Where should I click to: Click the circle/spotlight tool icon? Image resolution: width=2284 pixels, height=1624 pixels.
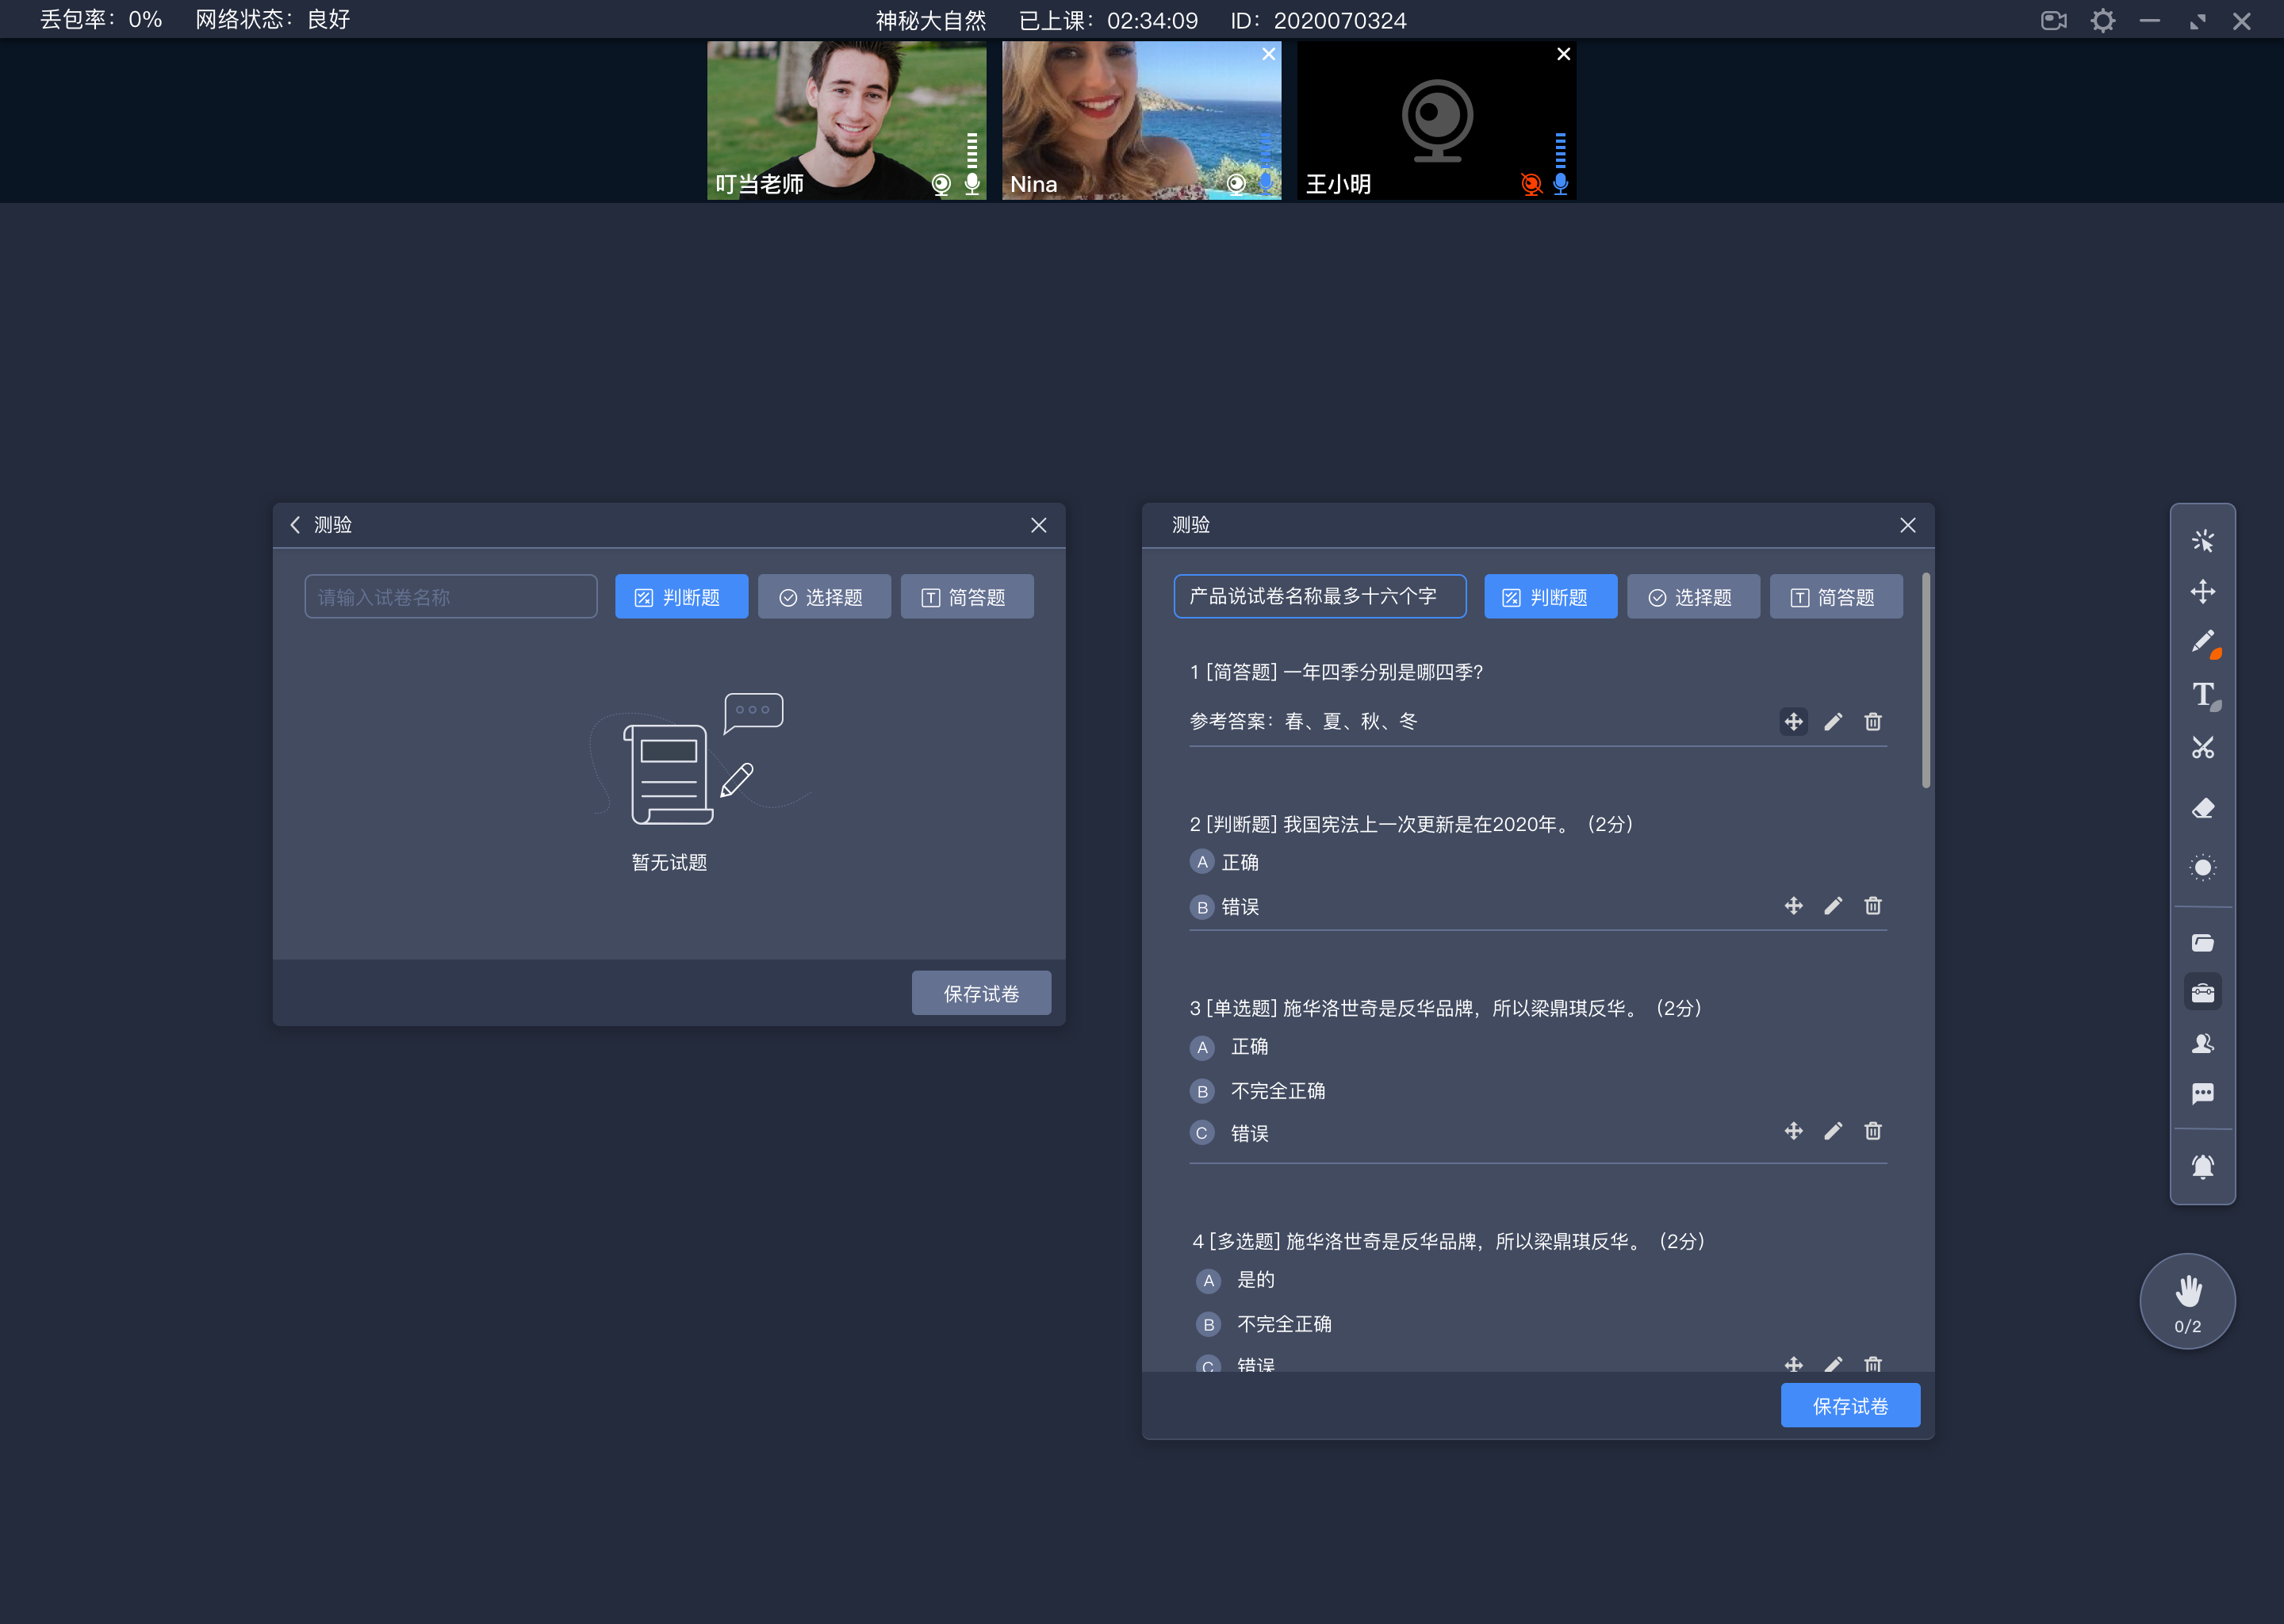(x=2205, y=863)
